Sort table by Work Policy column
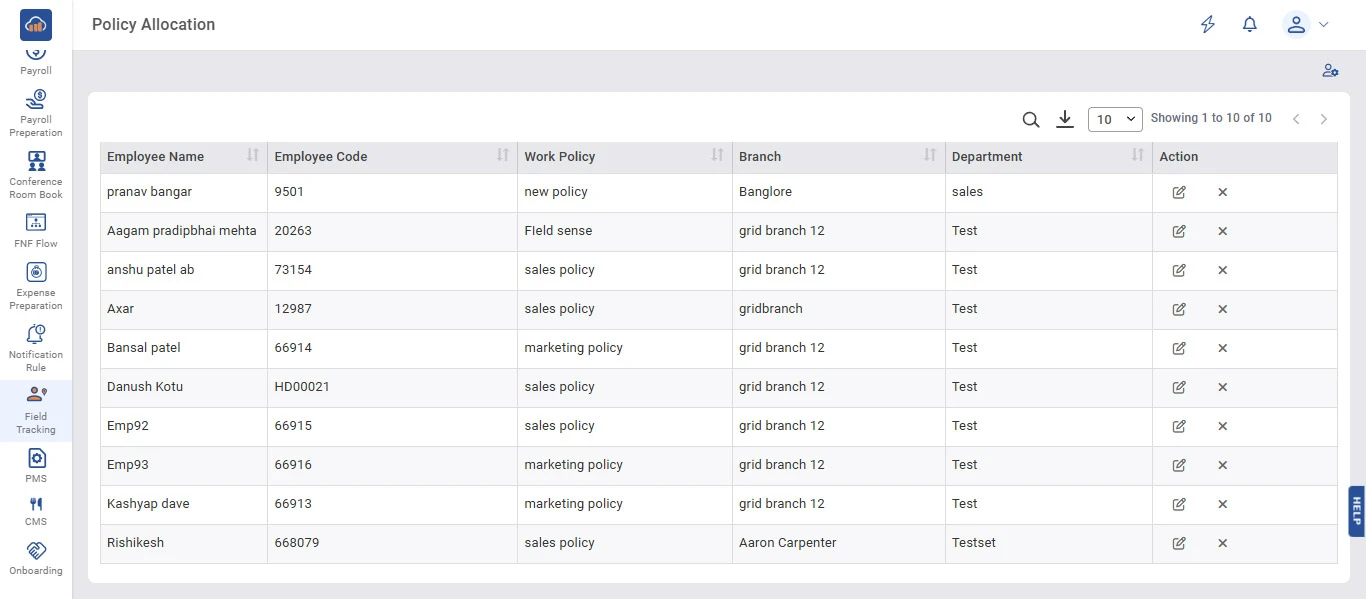Image resolution: width=1366 pixels, height=599 pixels. (717, 155)
